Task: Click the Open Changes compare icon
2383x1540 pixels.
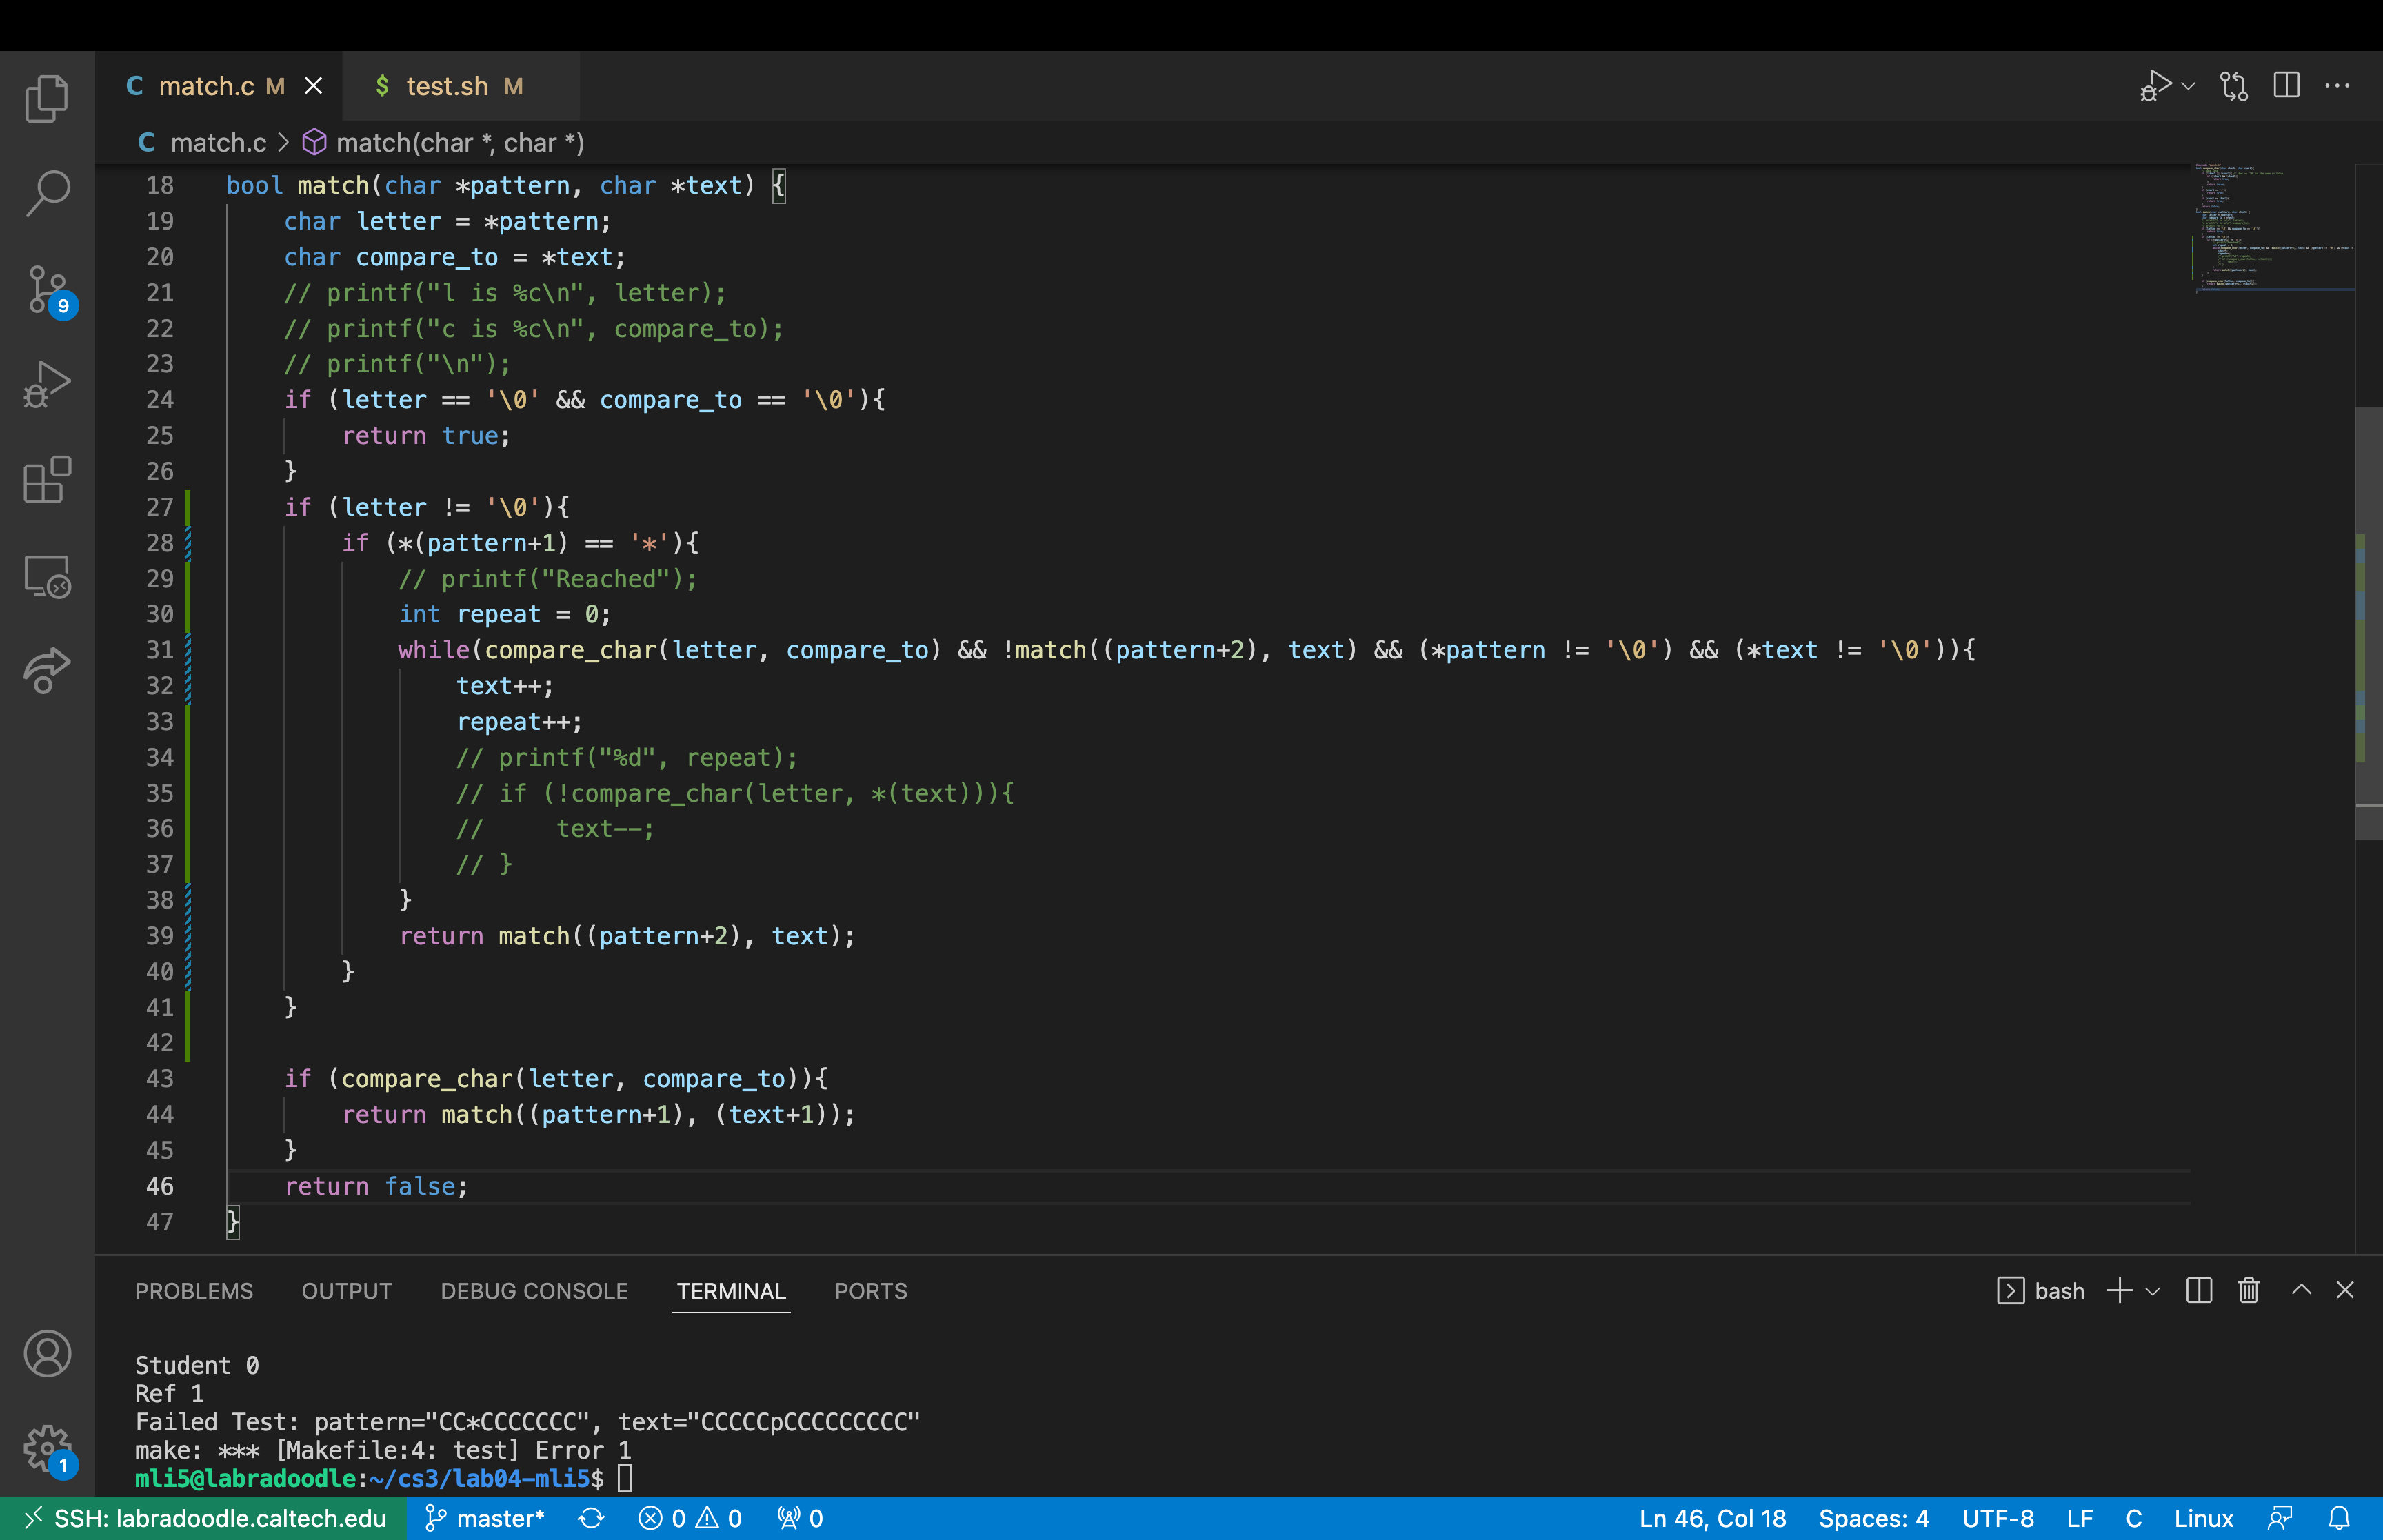Action: point(2233,86)
